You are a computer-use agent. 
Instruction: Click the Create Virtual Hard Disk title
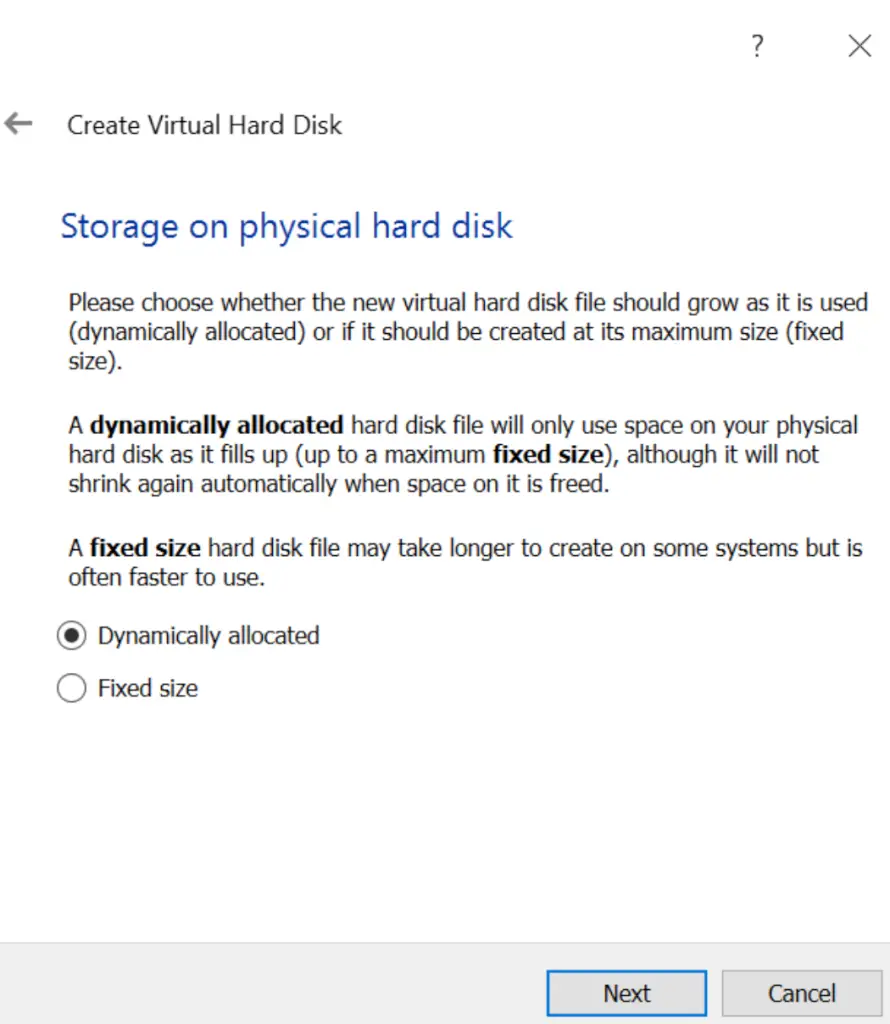(204, 124)
